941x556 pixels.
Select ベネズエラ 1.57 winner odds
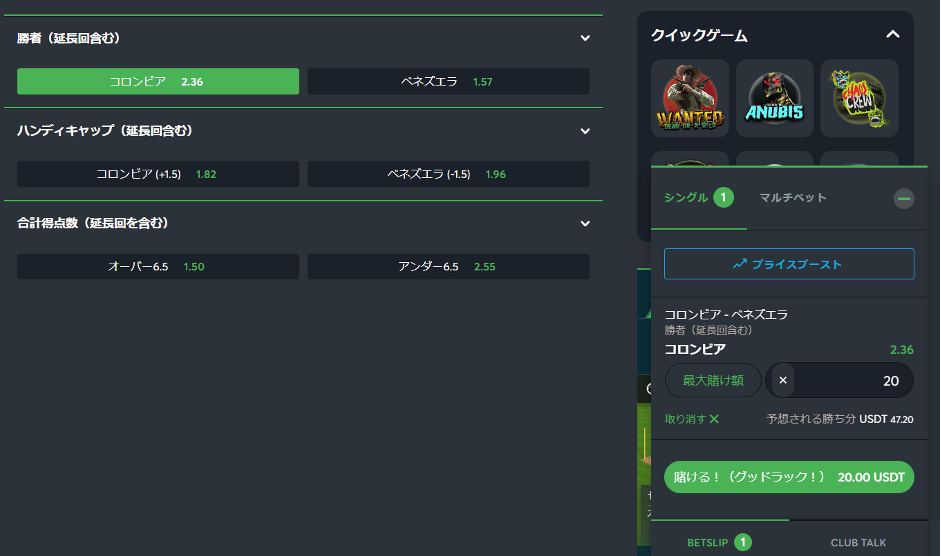(x=447, y=81)
